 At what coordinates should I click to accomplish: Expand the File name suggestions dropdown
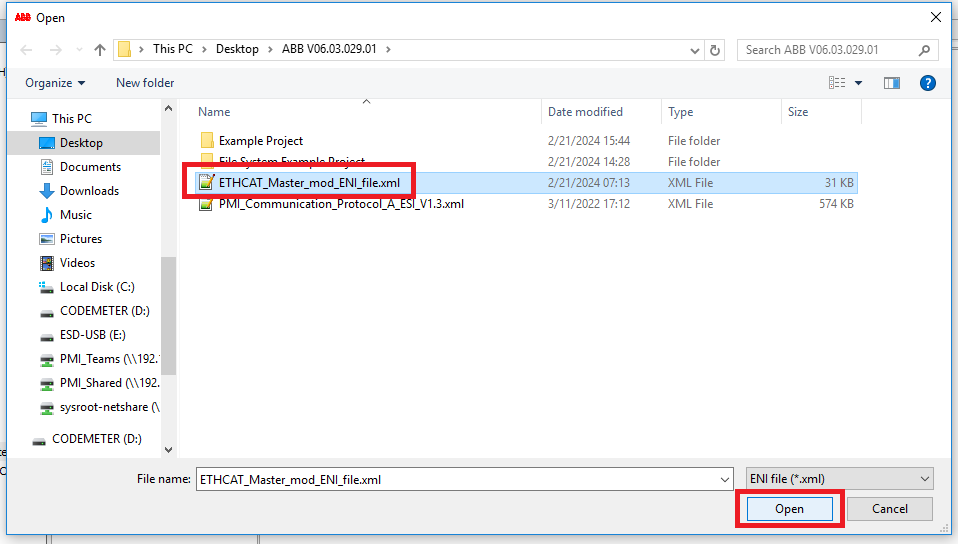coord(725,479)
